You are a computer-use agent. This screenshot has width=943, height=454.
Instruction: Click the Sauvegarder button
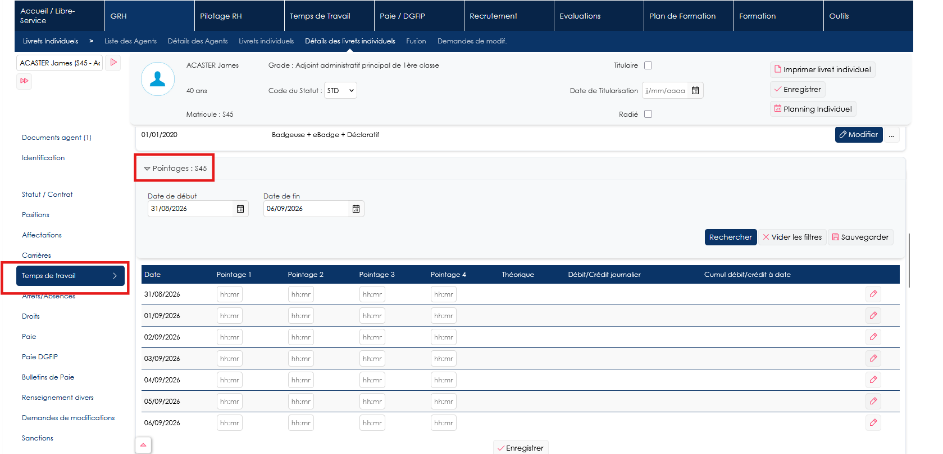coord(860,237)
